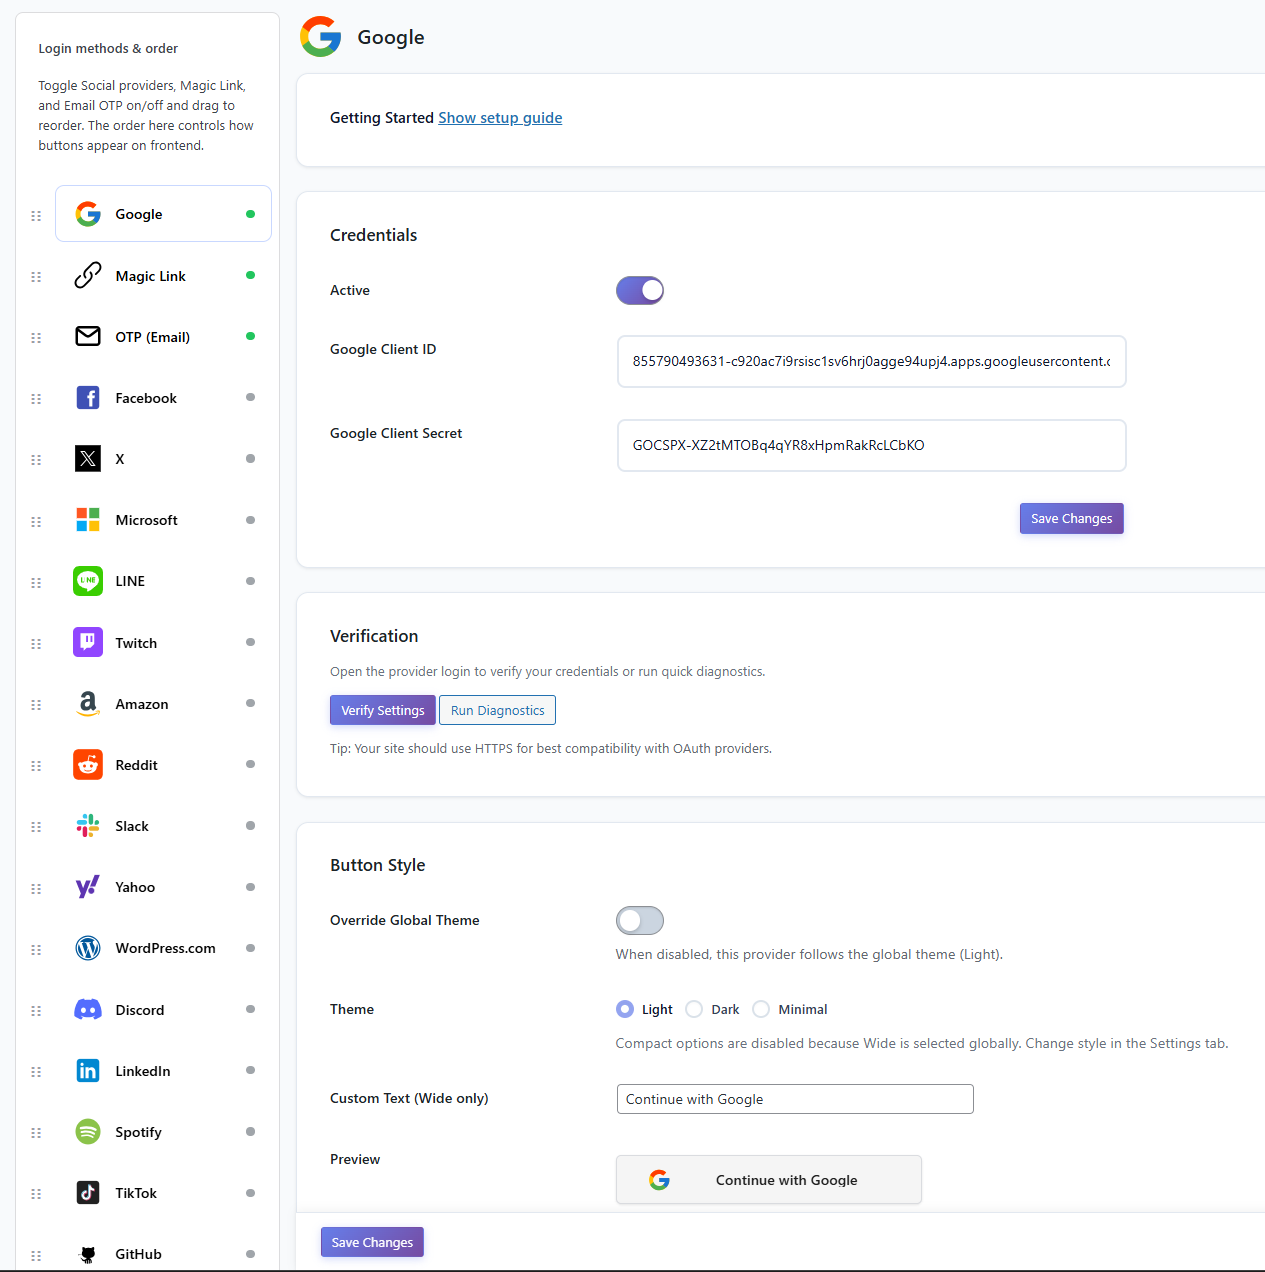
Task: Click the Twitch gray status dot
Action: coord(250,642)
